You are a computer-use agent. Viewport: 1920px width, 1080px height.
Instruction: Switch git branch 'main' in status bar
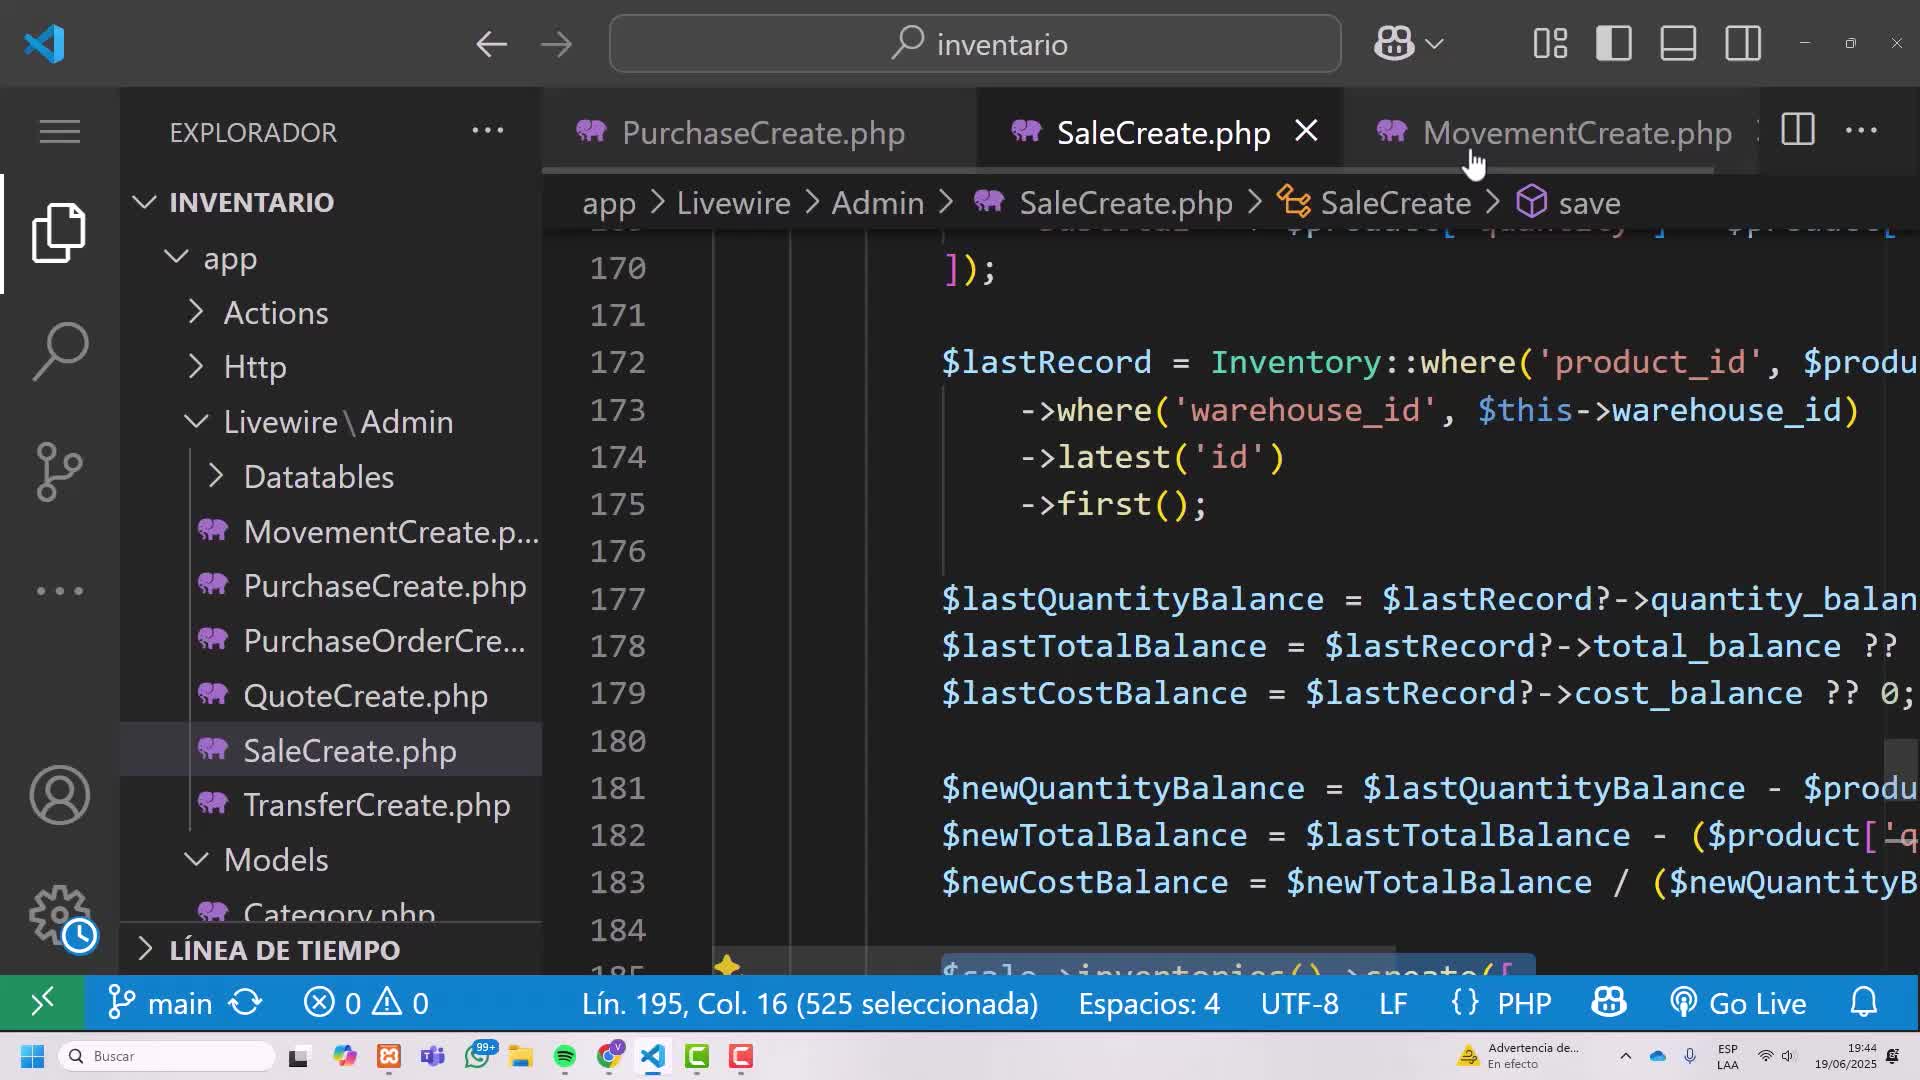(x=160, y=1002)
